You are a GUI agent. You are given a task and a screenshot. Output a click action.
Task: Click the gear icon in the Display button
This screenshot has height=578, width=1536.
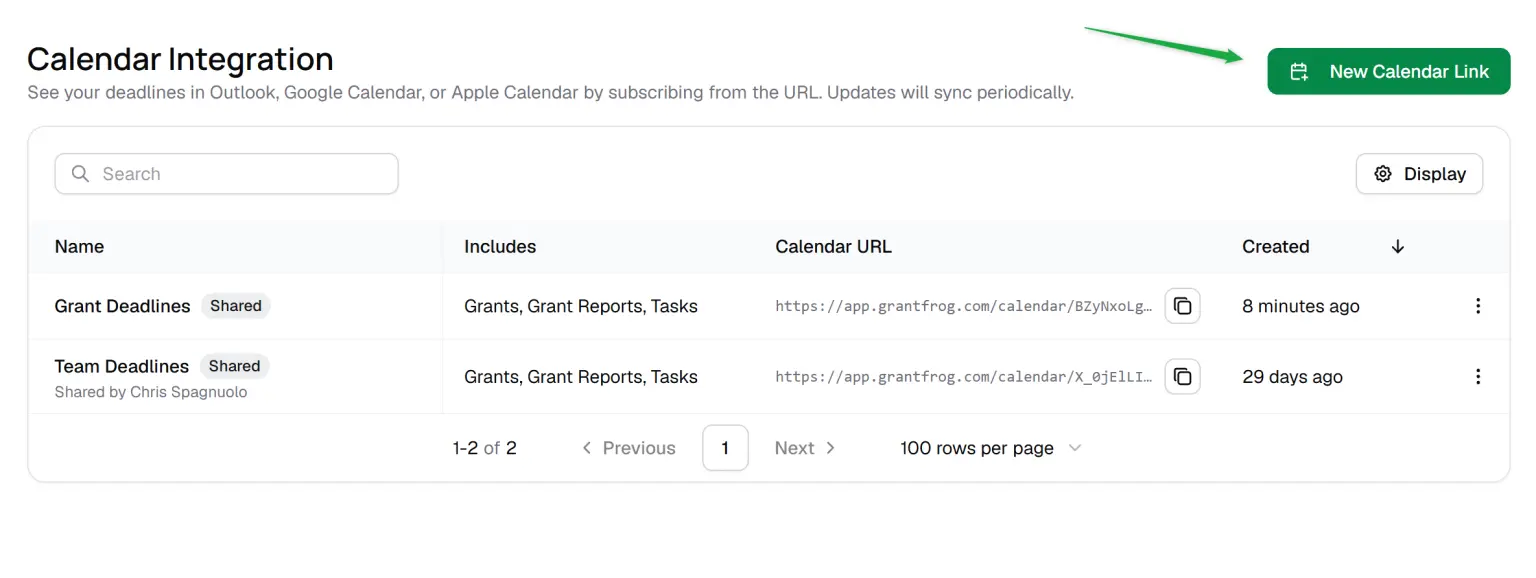coord(1383,174)
